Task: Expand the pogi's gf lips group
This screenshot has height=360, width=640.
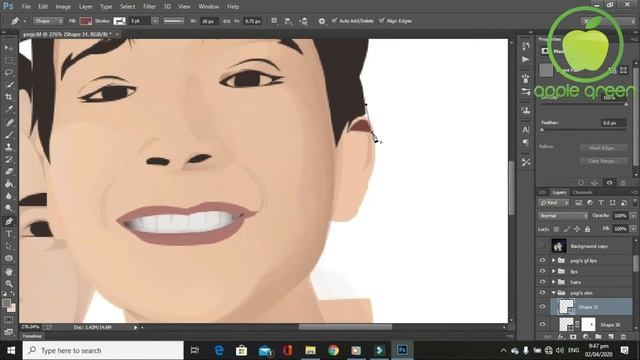Action: (x=553, y=260)
